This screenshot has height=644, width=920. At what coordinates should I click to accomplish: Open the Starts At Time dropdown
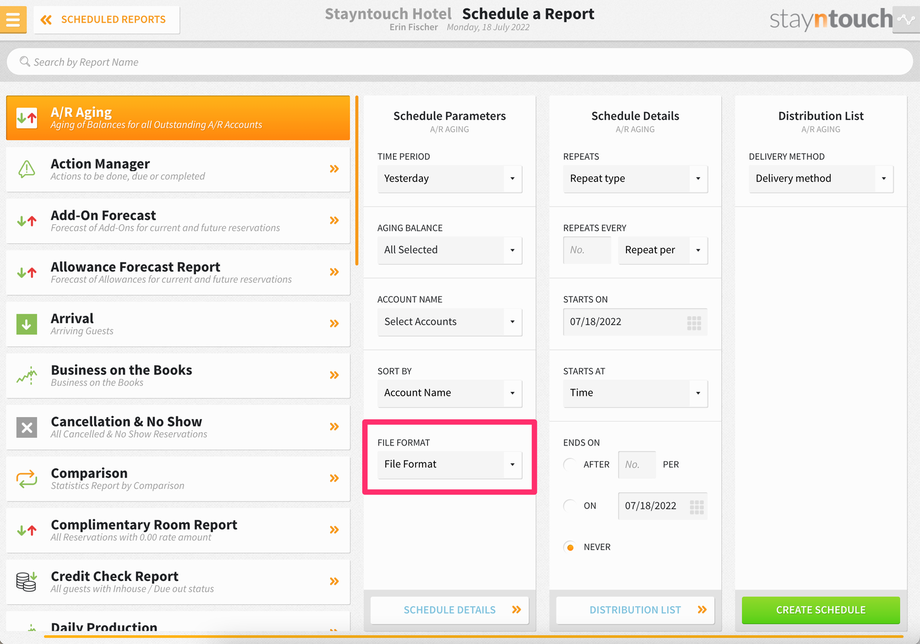635,394
